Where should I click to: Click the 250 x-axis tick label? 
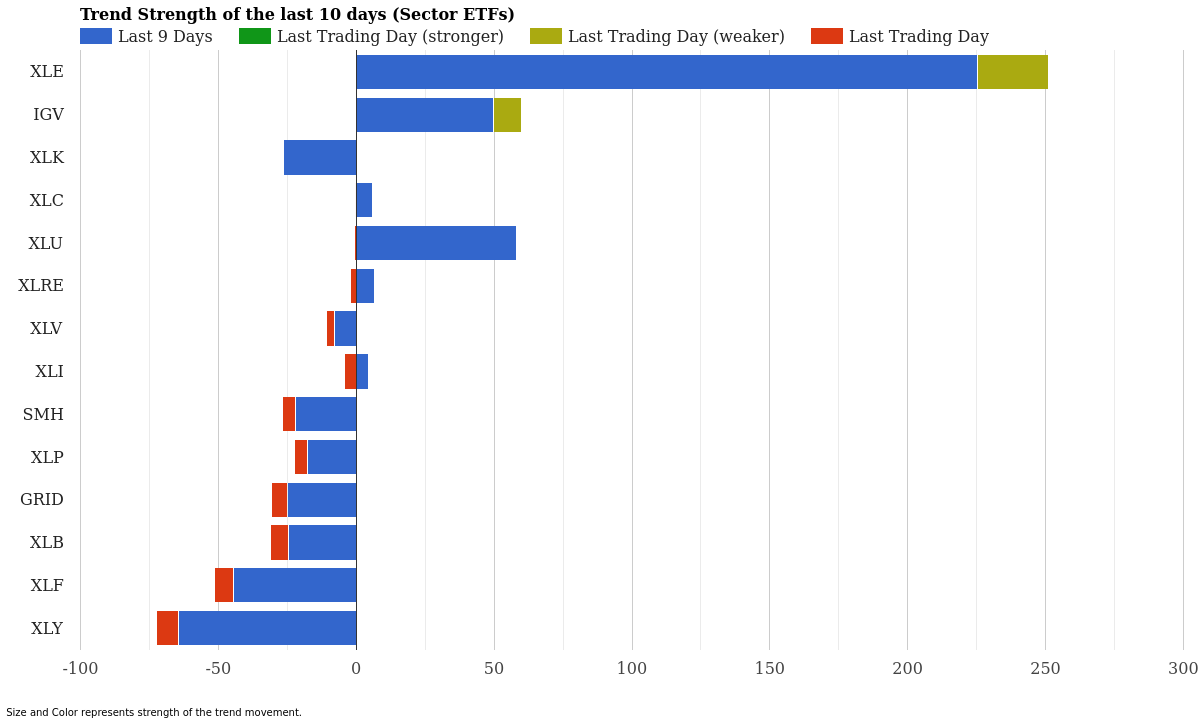click(x=1046, y=669)
